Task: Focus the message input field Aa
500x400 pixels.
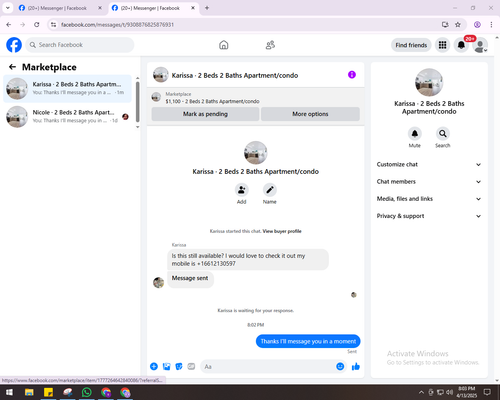Action: [267, 366]
